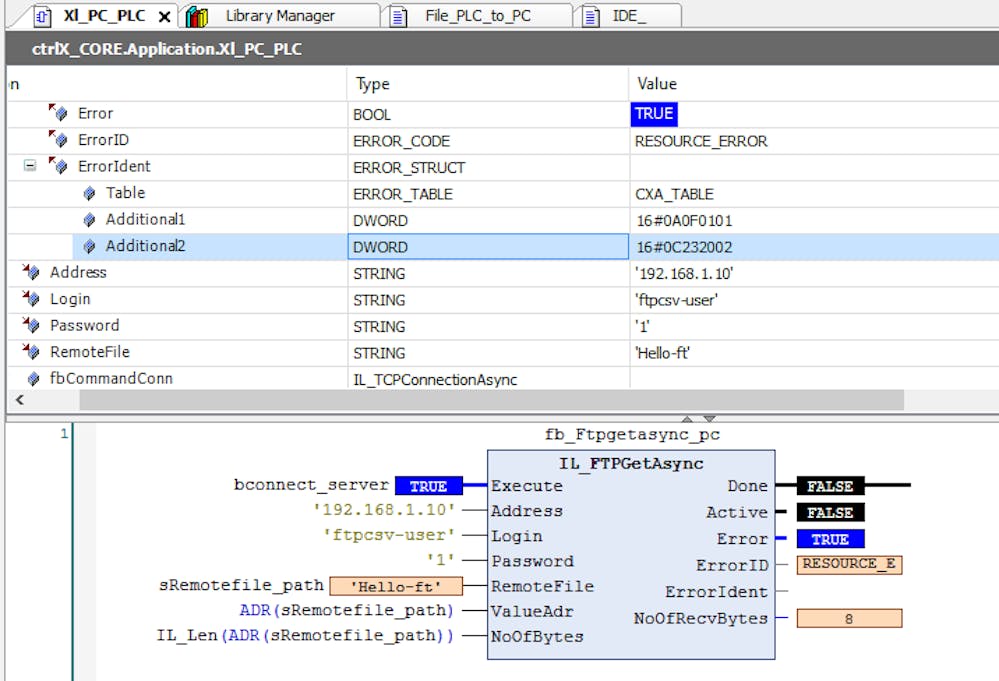Viewport: 999px width, 681px height.
Task: Click the IDE_ tab document icon
Action: [592, 16]
